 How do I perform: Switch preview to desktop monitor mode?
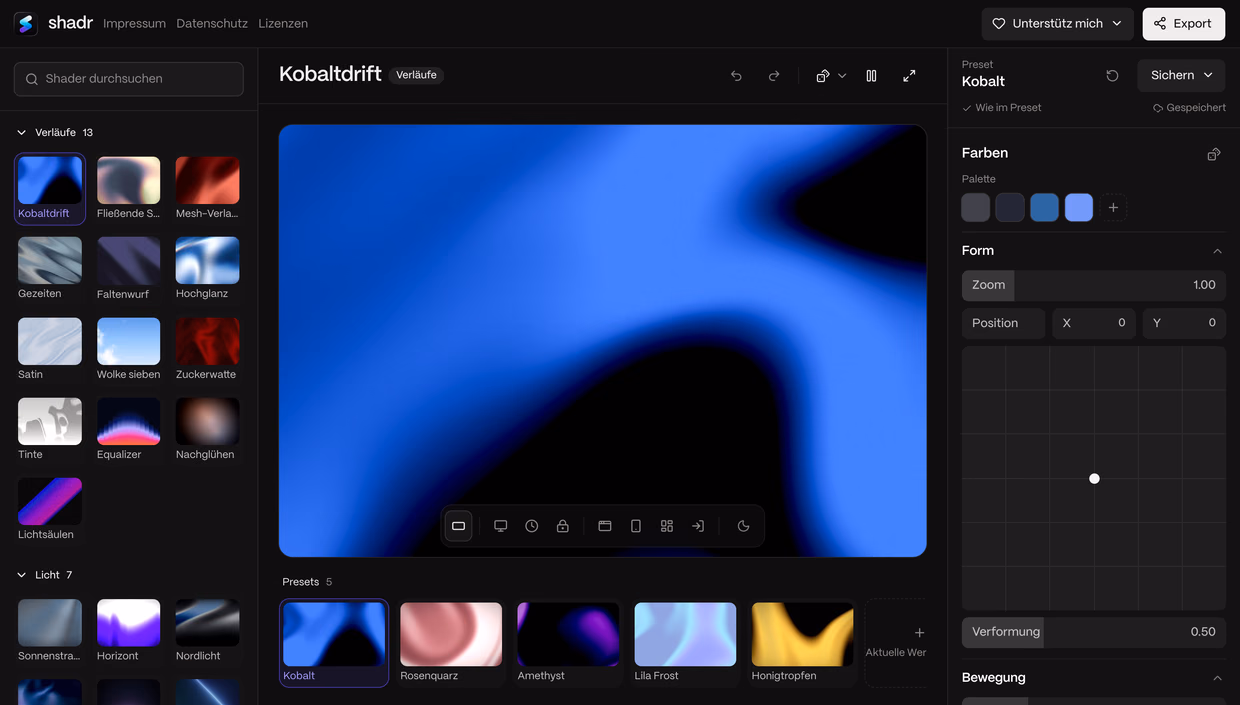pos(501,526)
